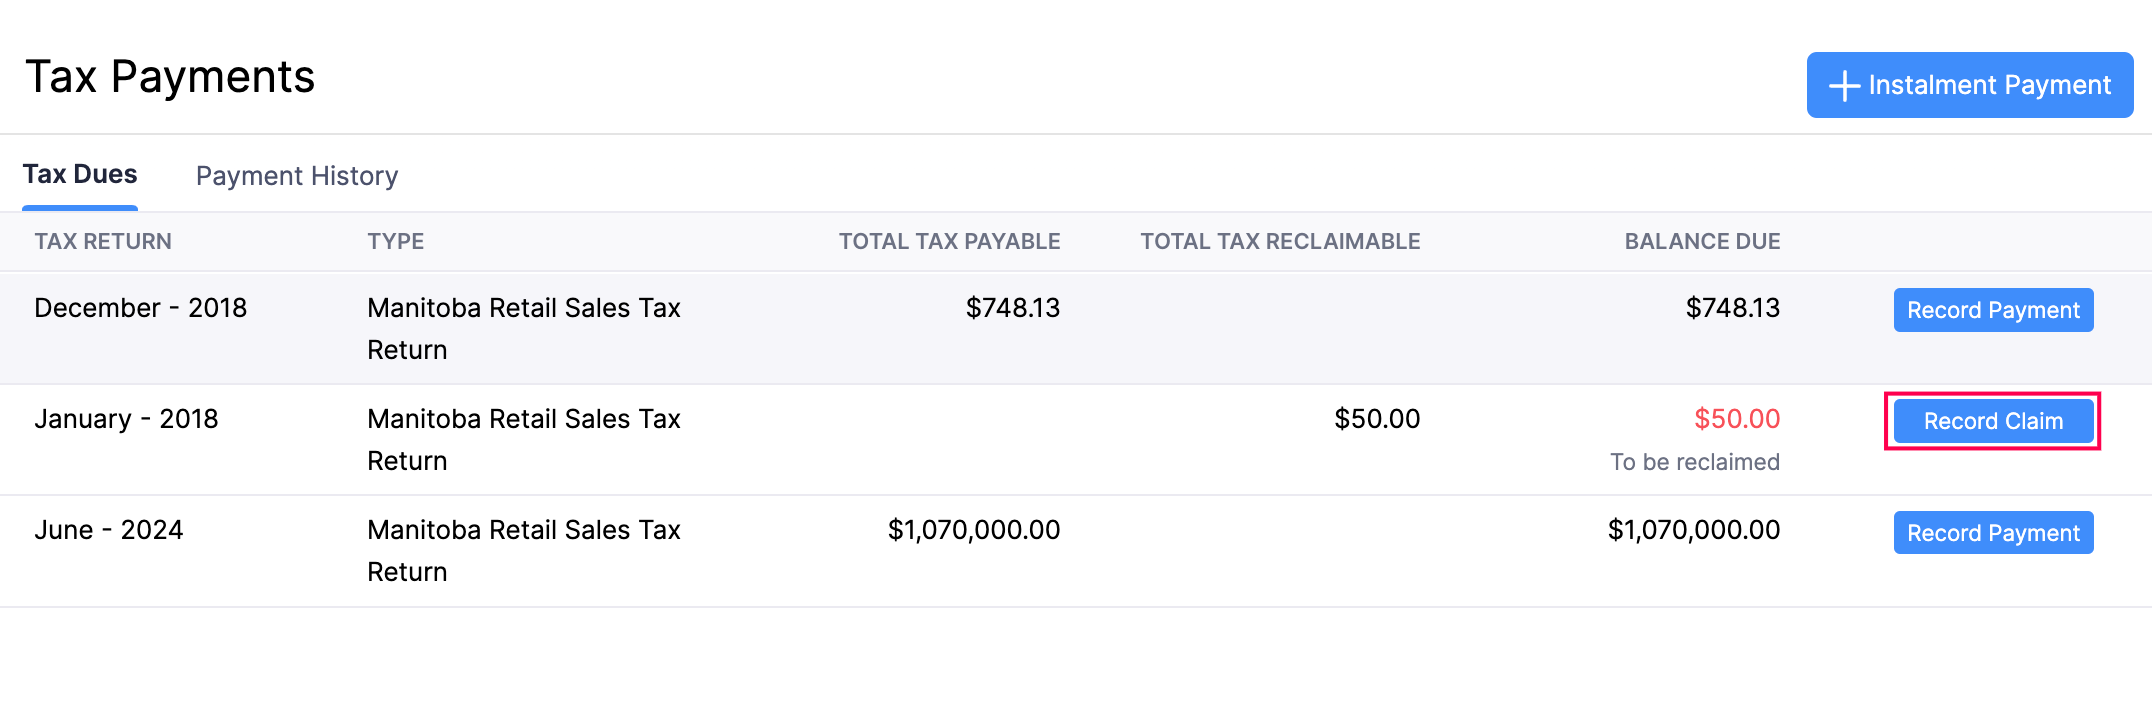This screenshot has width=2152, height=708.
Task: Click the "To be reclaimed" note
Action: click(x=1694, y=462)
